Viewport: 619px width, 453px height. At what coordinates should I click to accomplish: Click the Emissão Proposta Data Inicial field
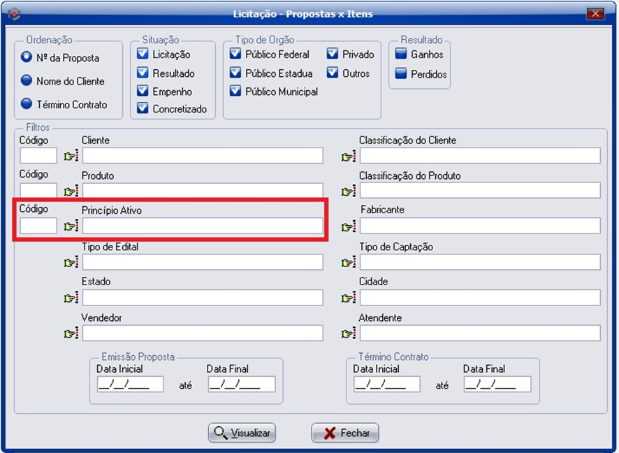(x=130, y=384)
